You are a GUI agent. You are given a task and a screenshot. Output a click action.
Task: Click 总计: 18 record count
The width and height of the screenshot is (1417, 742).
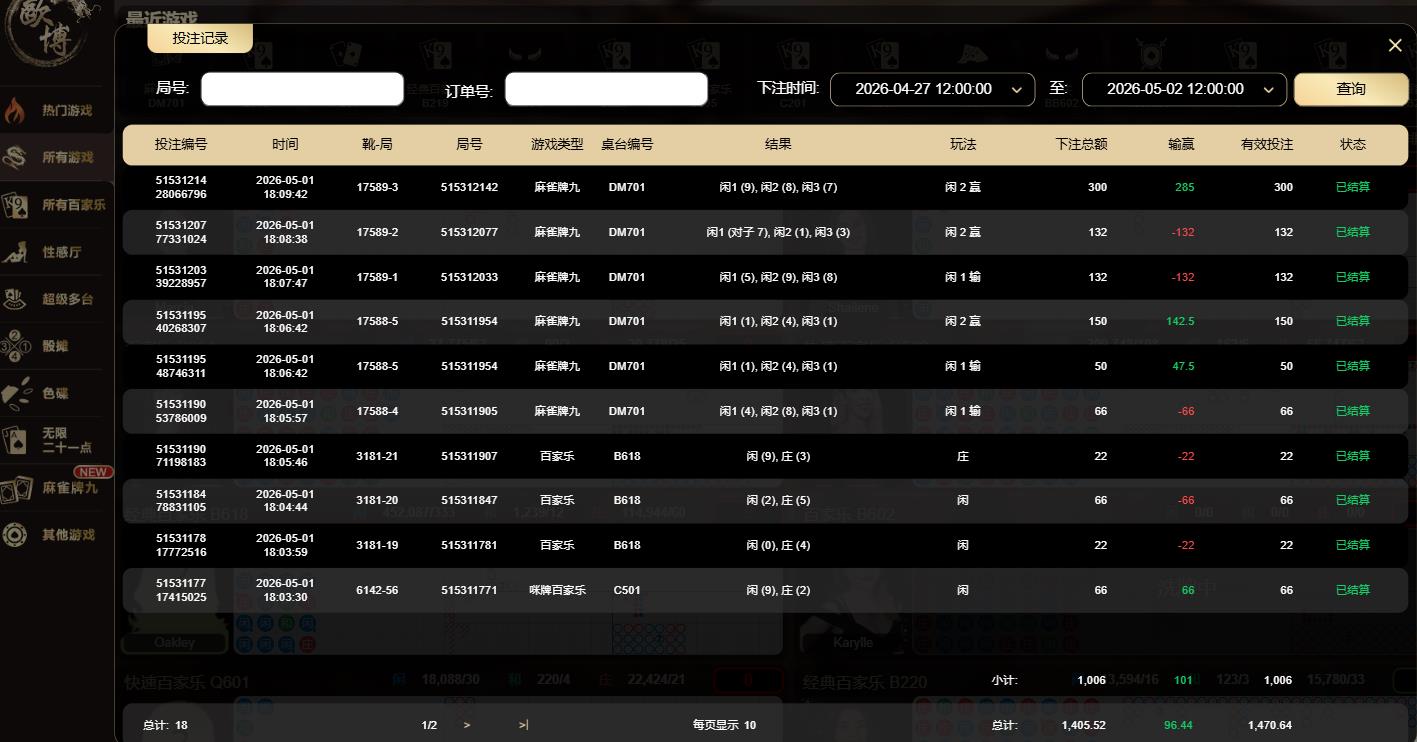[165, 725]
